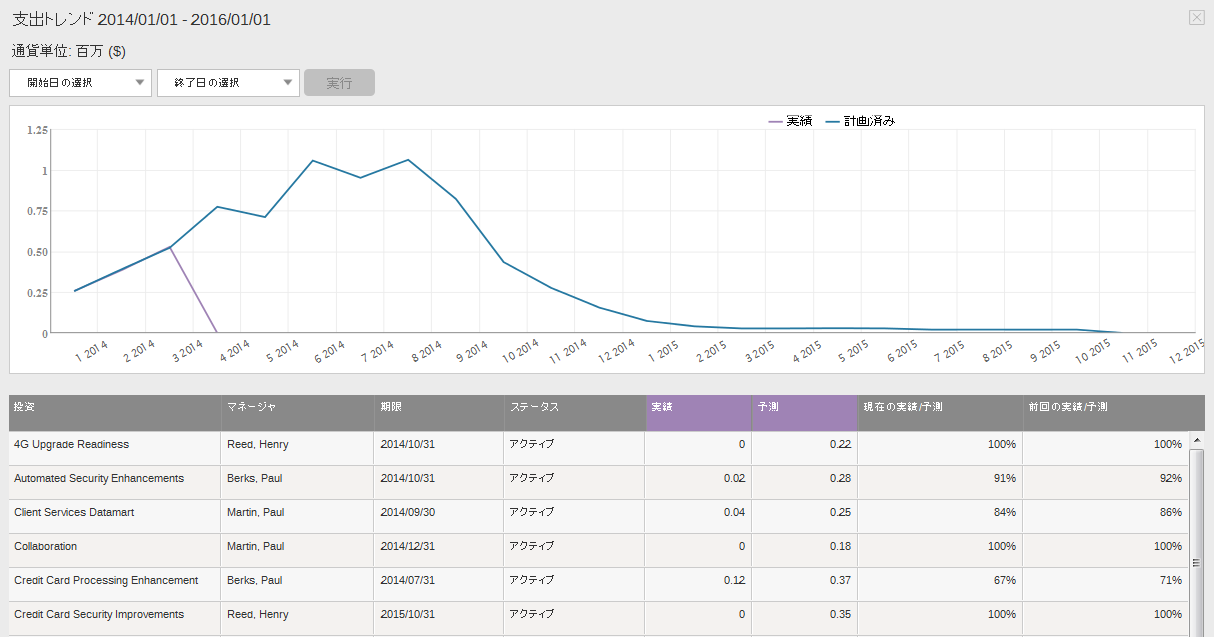Sort by 期限 column header
1214x637 pixels.
(391, 408)
